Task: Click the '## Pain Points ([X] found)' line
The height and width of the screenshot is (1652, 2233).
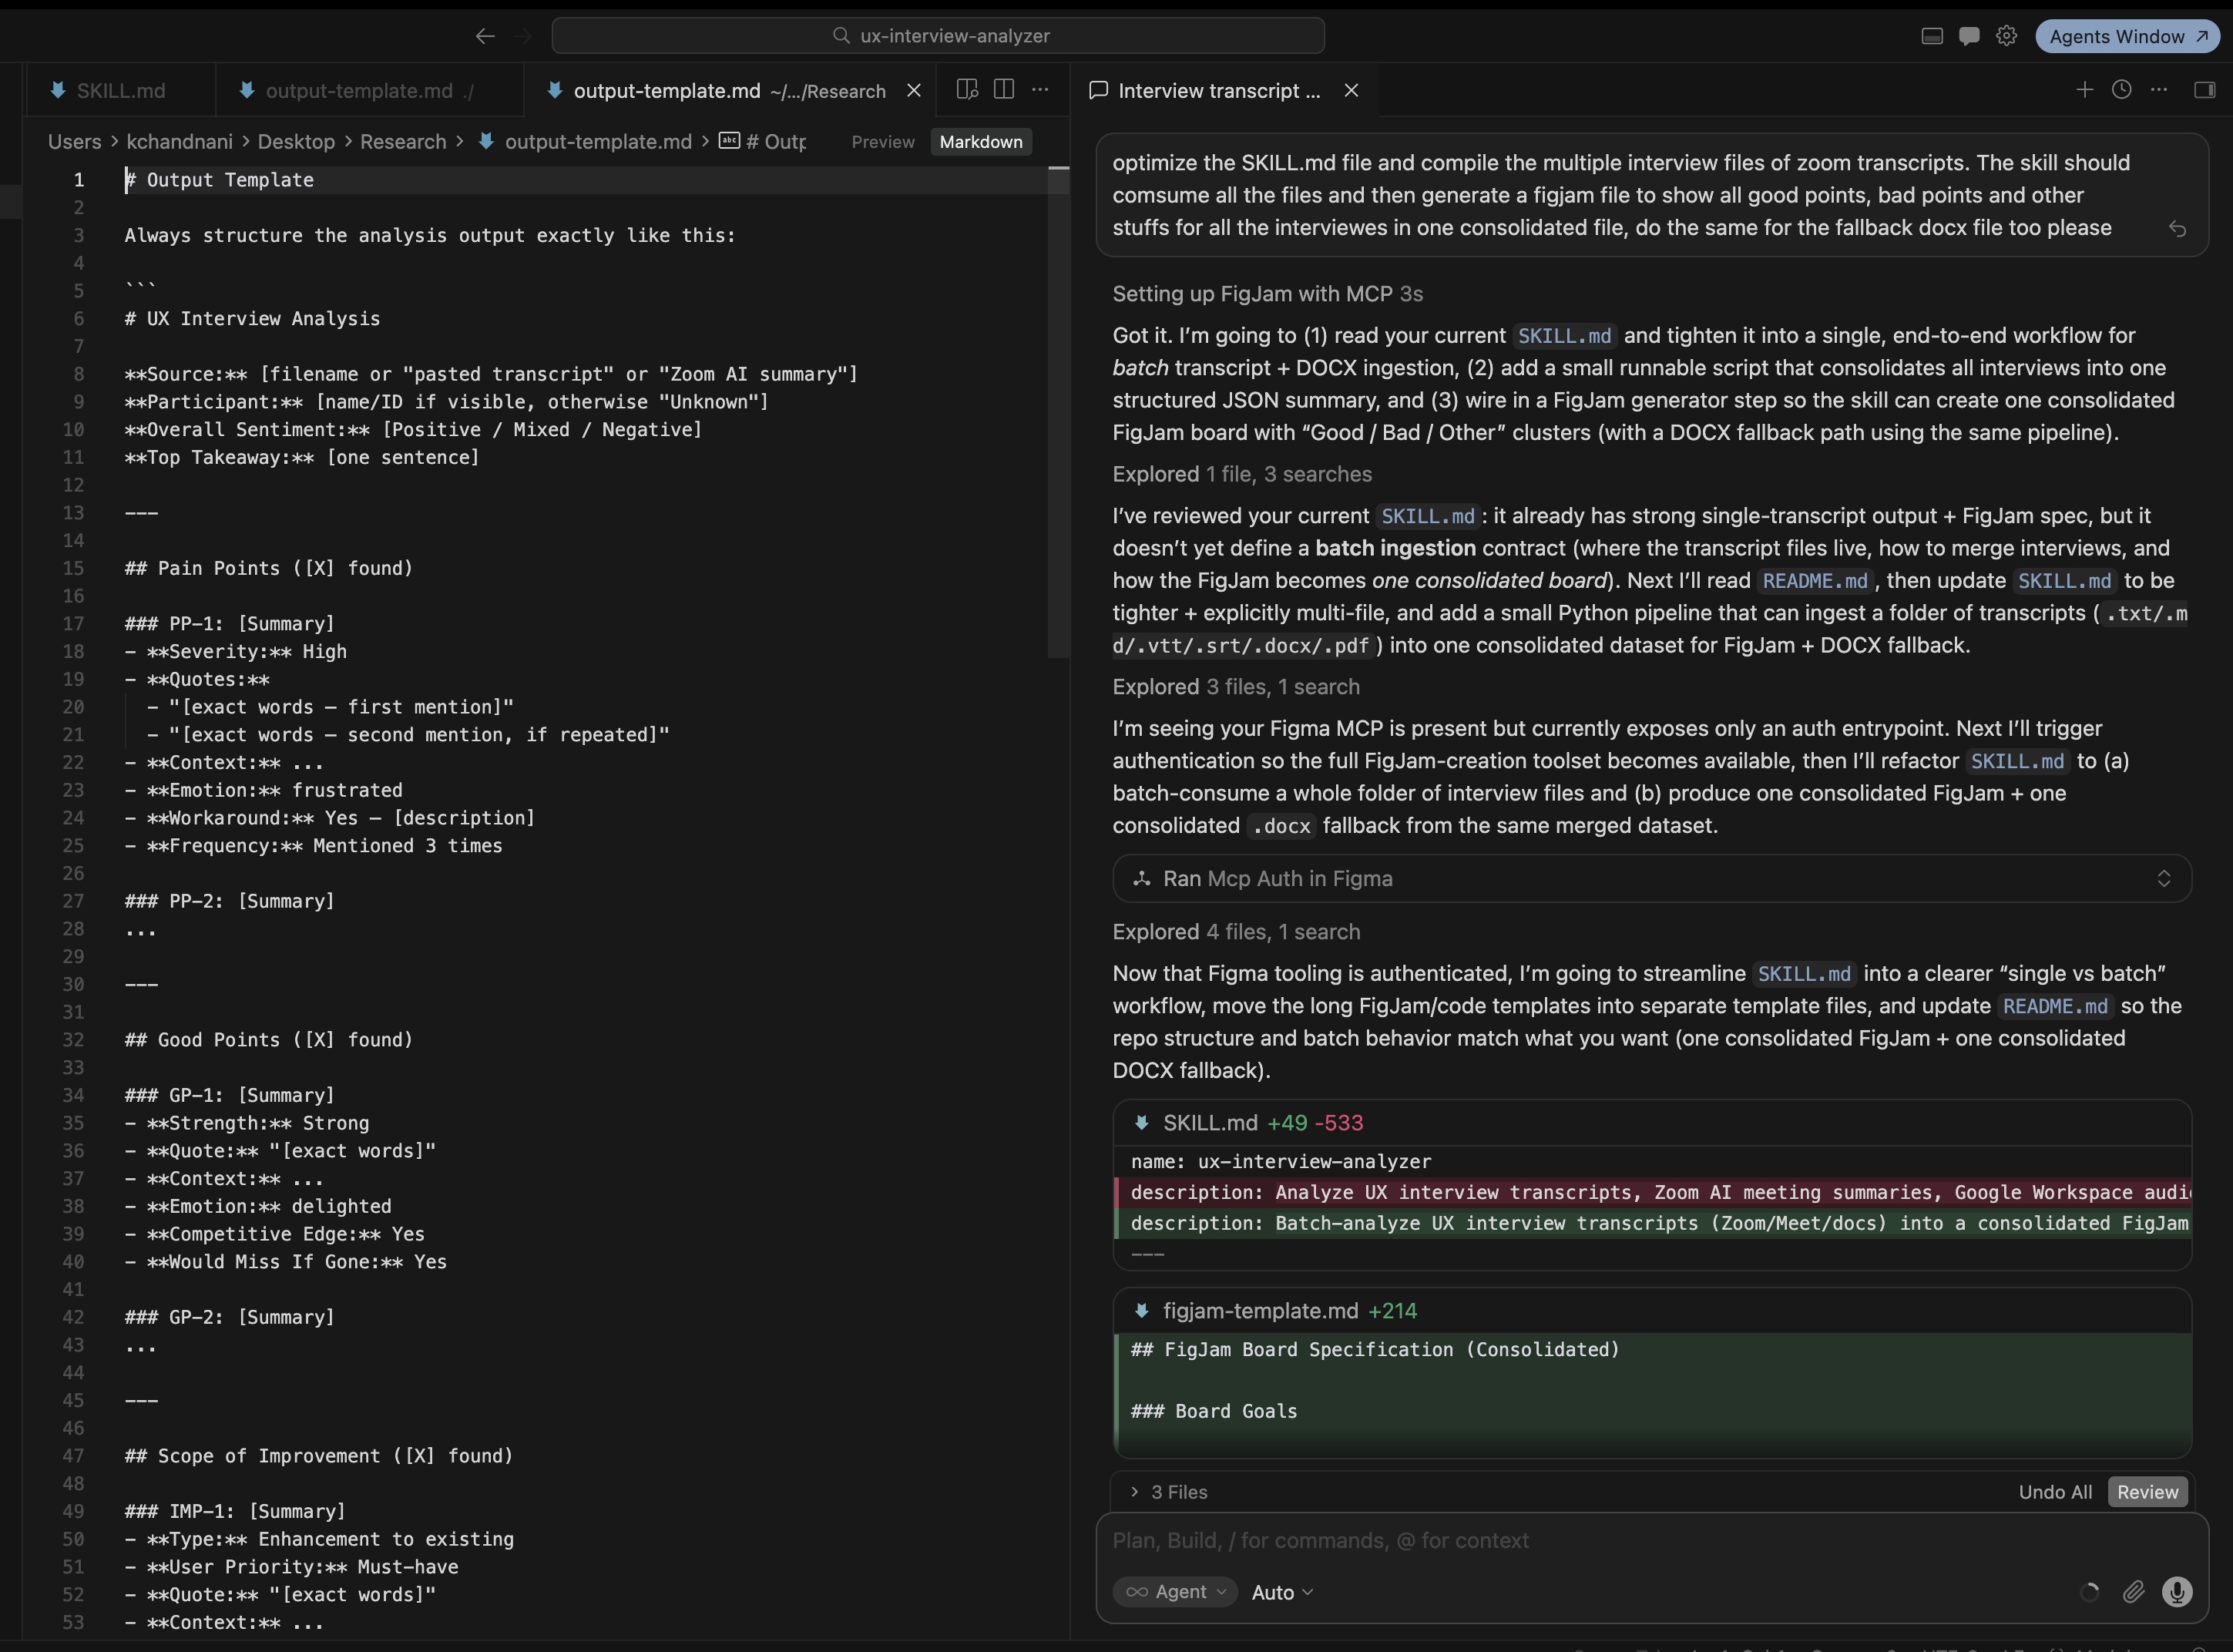Action: click(268, 568)
